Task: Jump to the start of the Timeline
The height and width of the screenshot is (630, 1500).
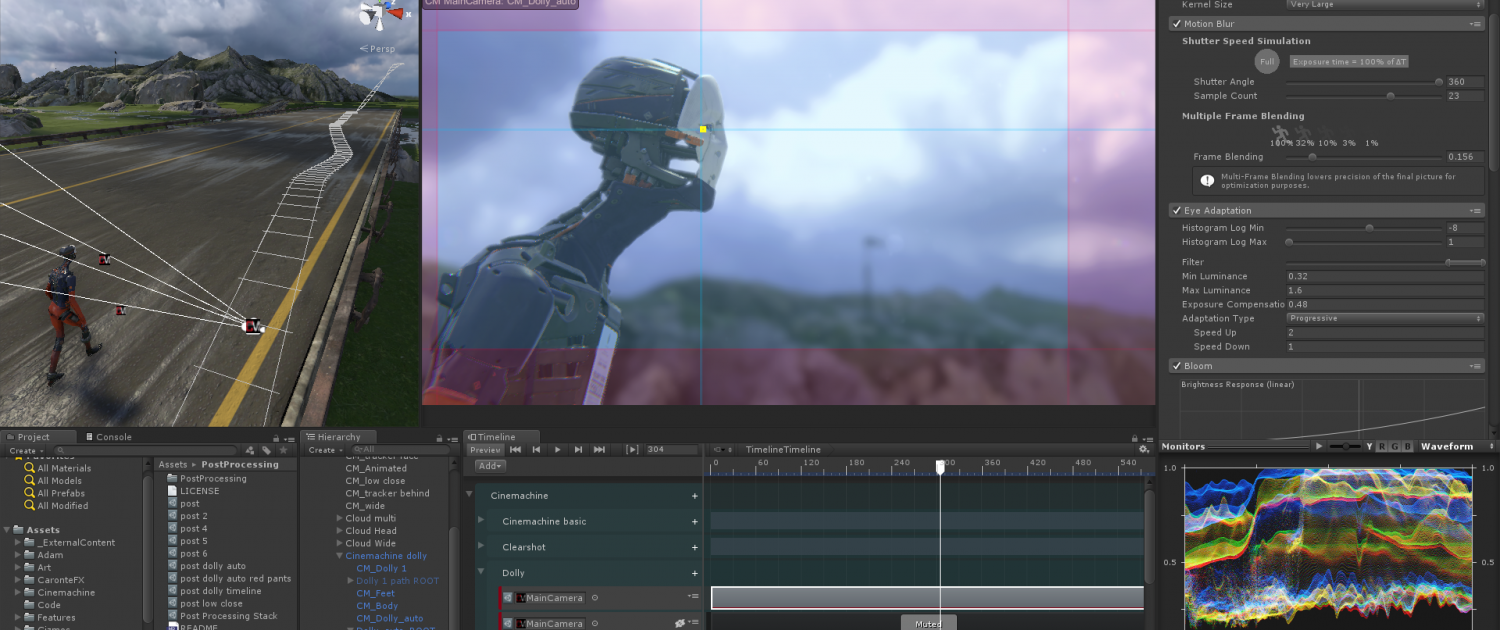Action: coord(516,450)
